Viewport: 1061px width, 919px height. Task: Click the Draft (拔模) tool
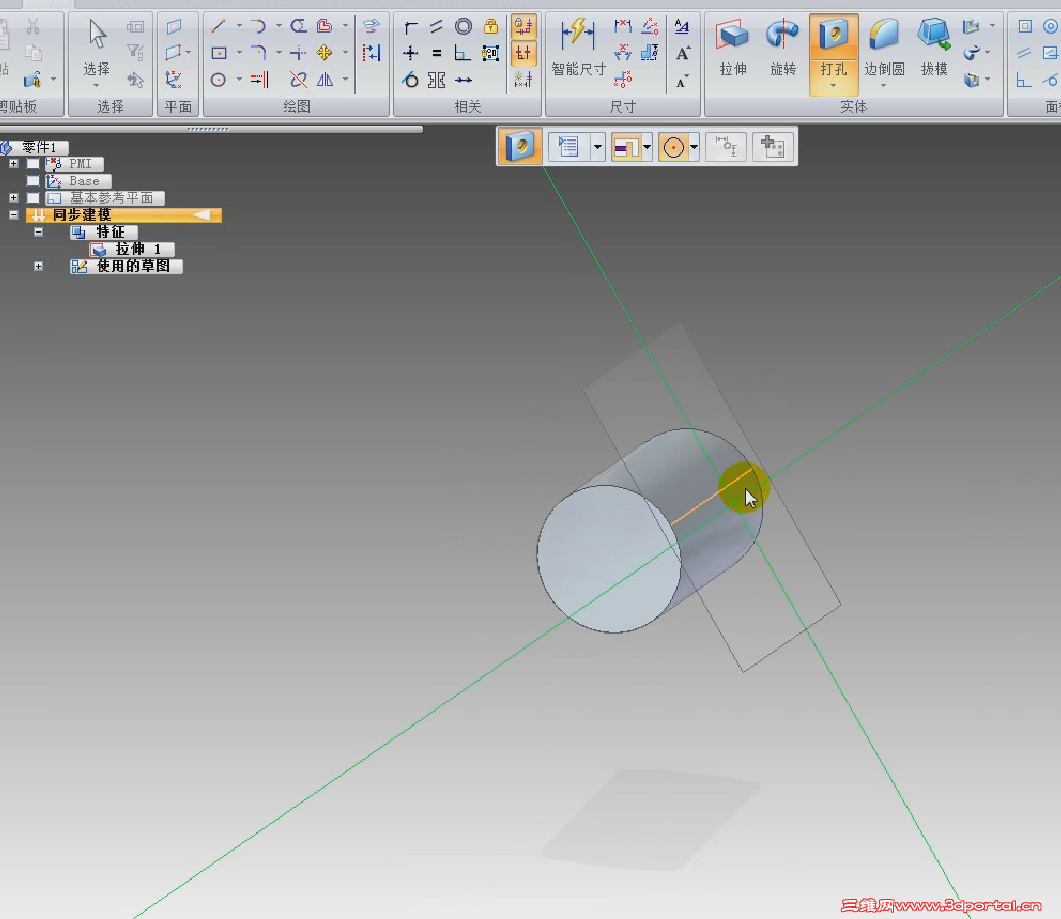coord(934,47)
